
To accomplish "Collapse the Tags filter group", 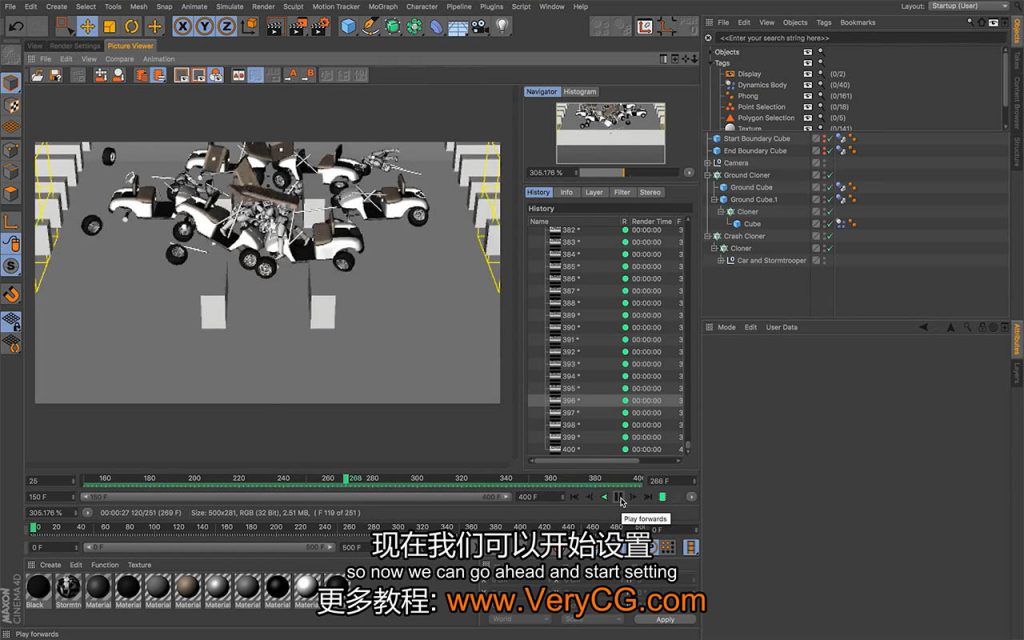I will (711, 63).
